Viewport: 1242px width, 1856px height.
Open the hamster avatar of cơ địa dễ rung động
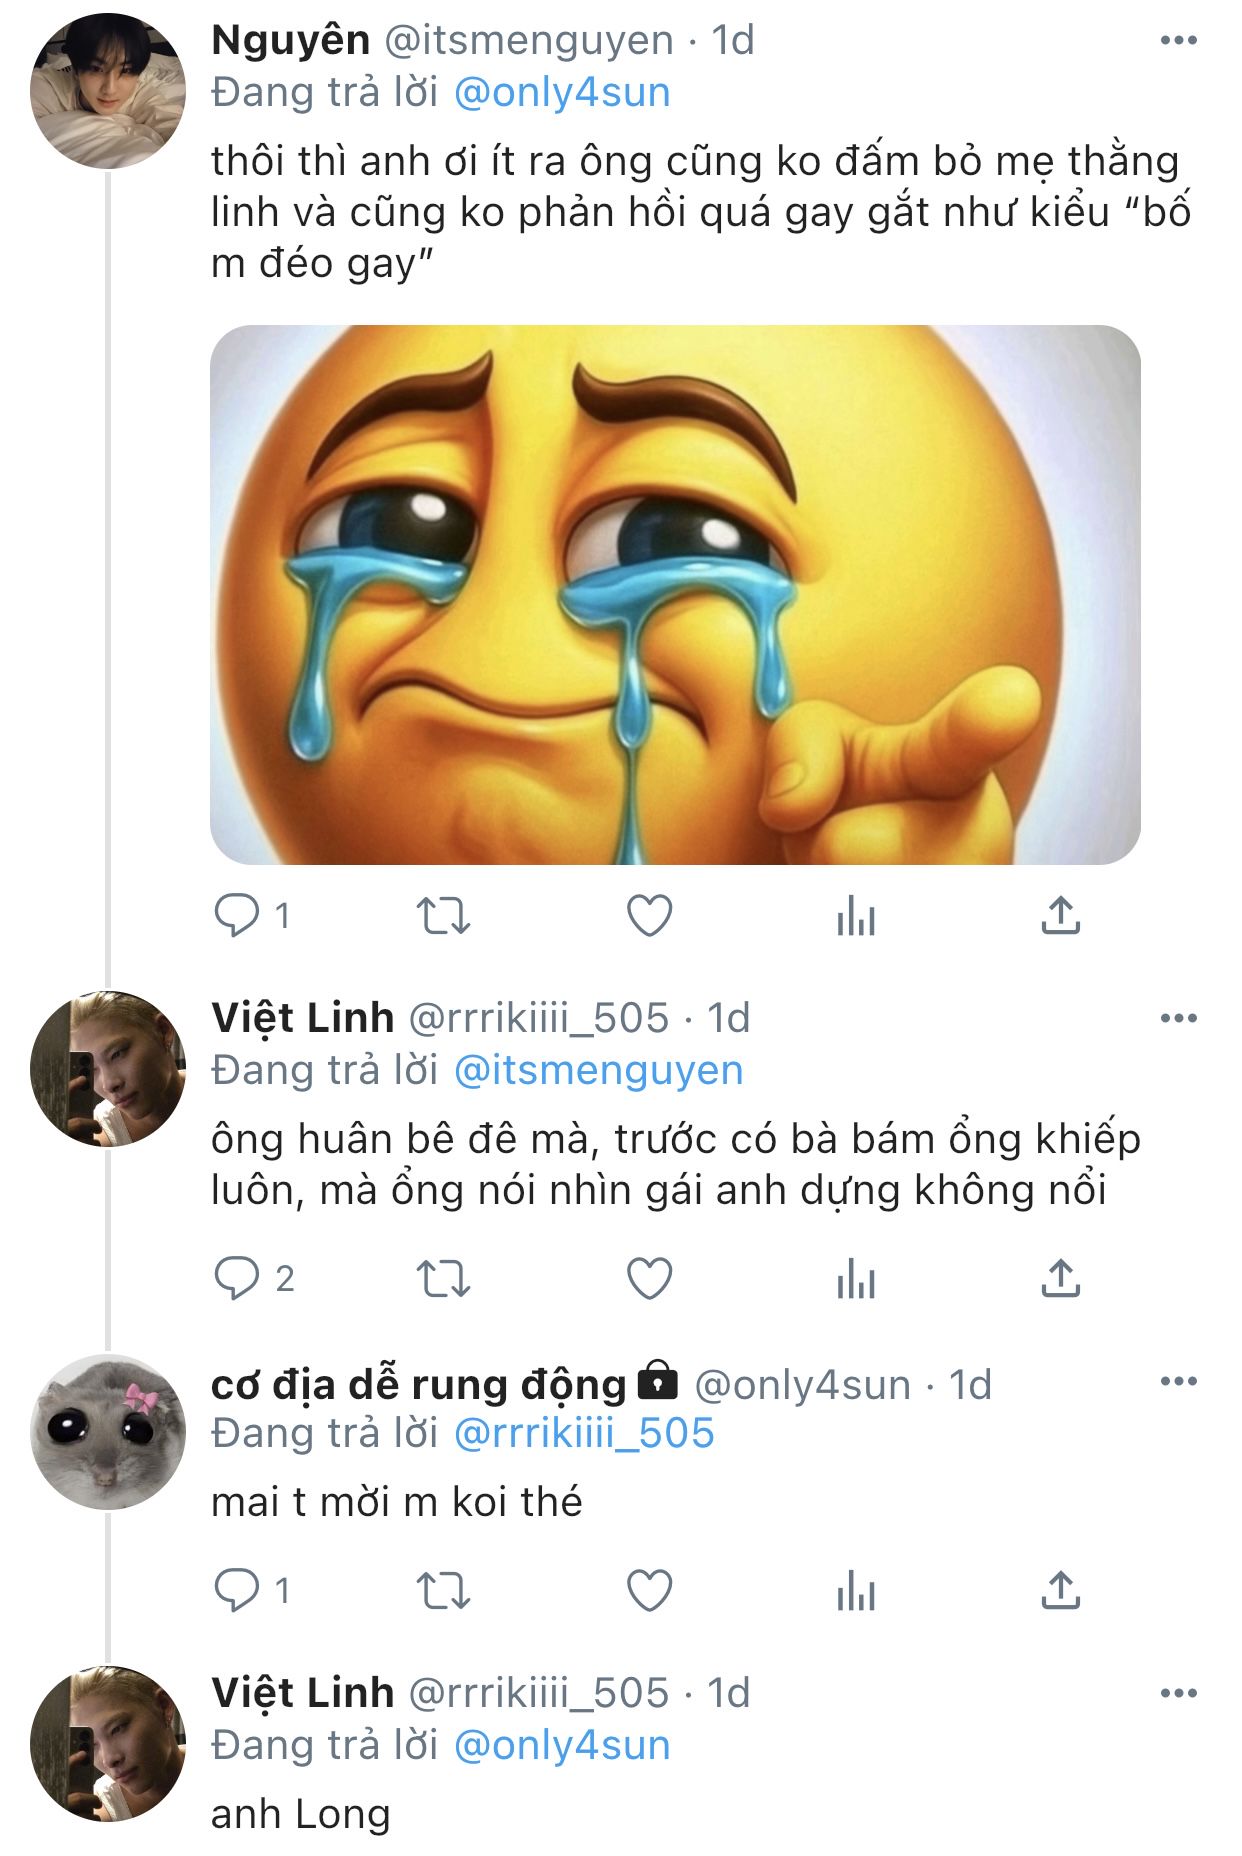(108, 1432)
